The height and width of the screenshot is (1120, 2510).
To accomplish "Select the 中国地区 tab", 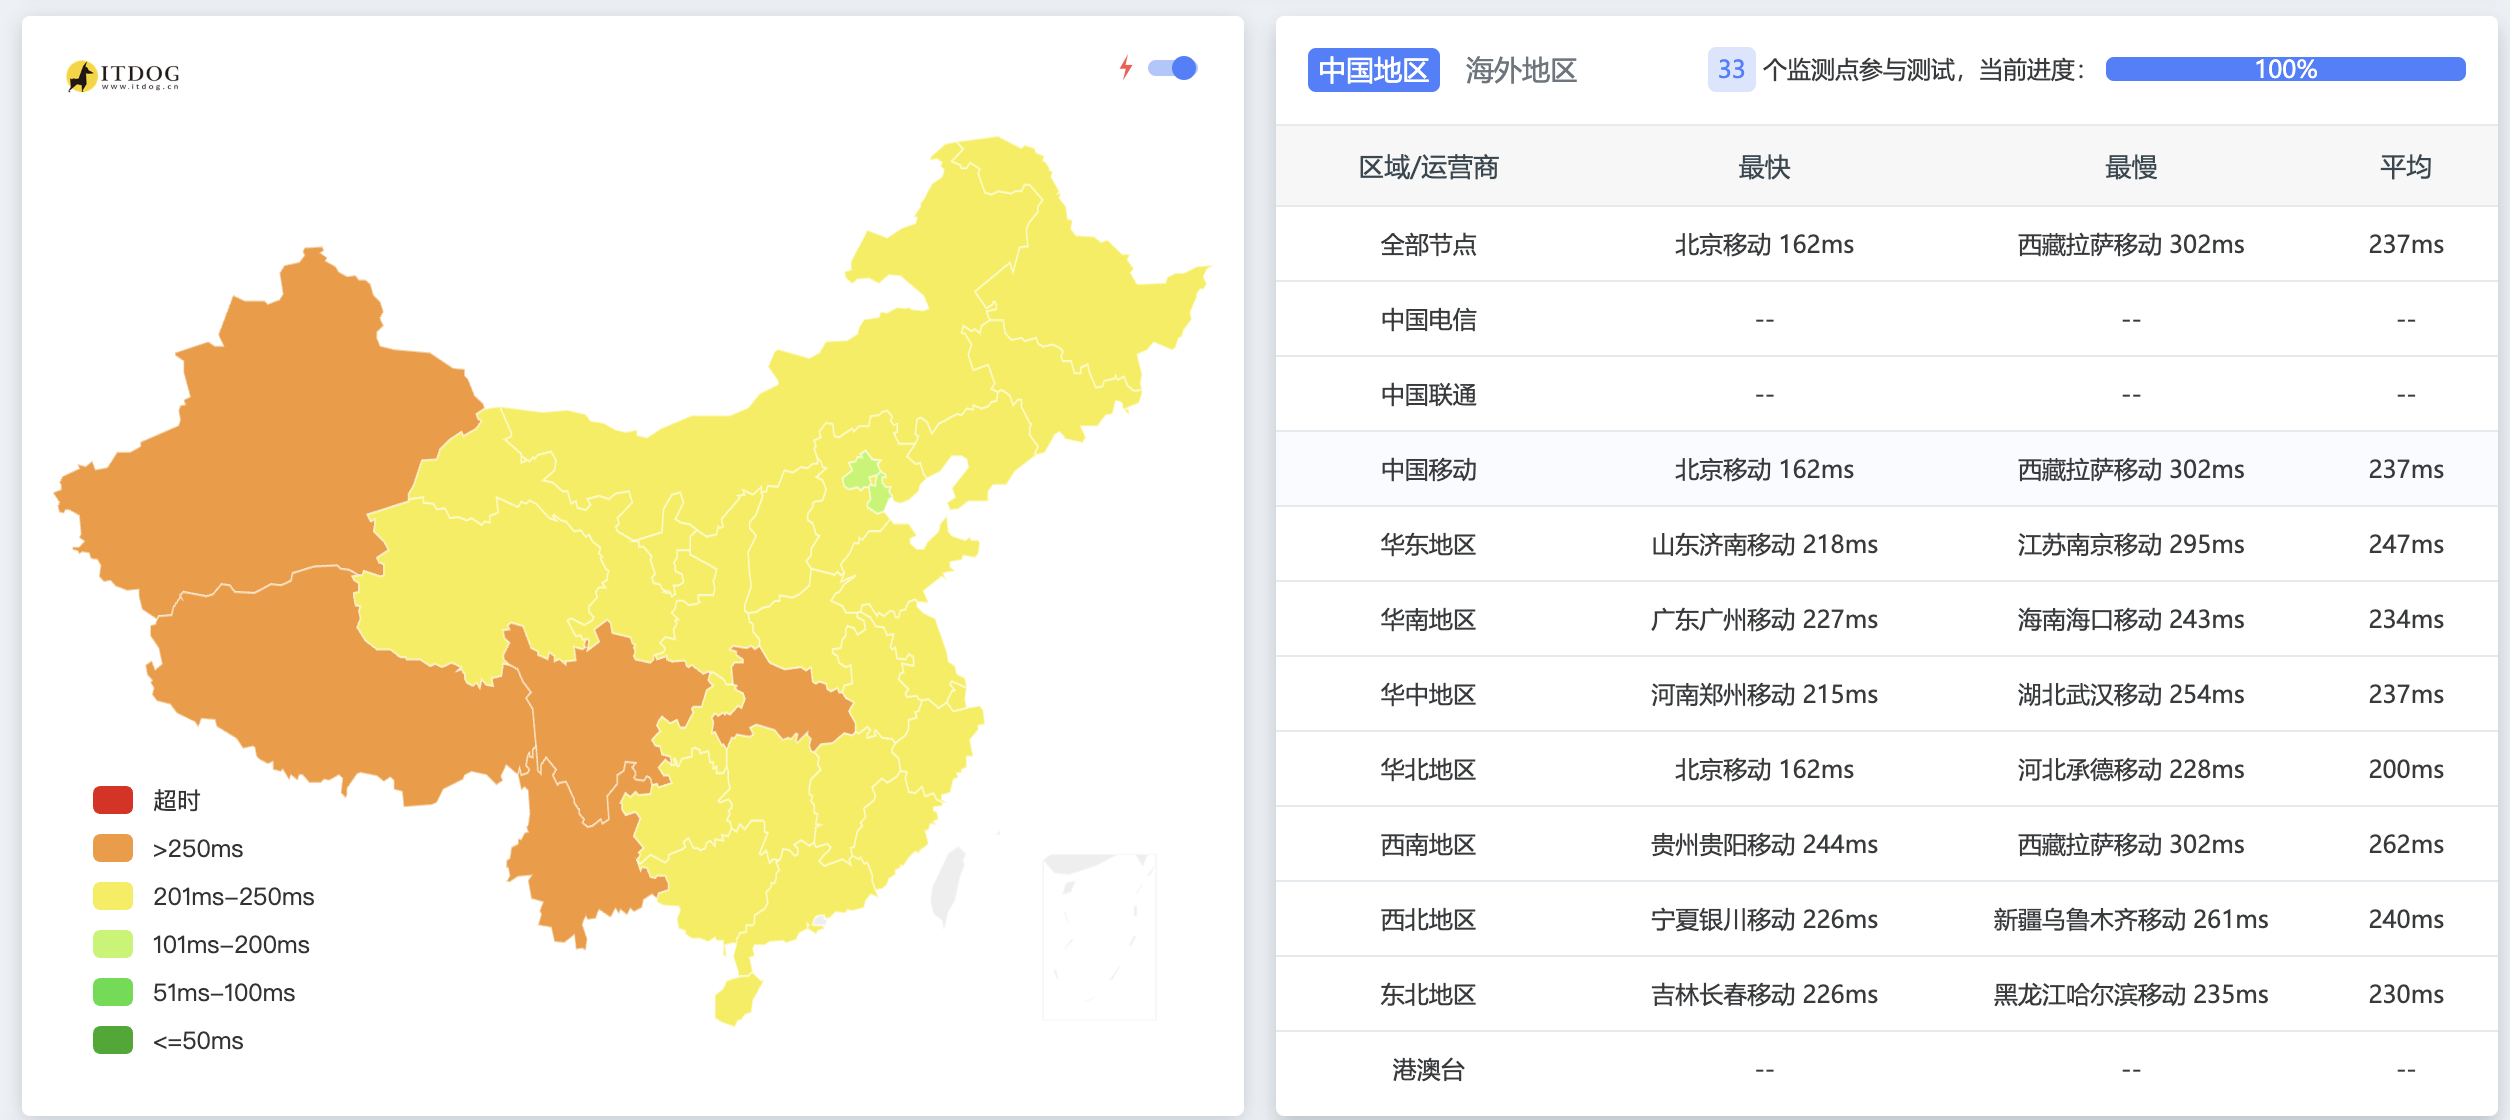I will point(1373,70).
